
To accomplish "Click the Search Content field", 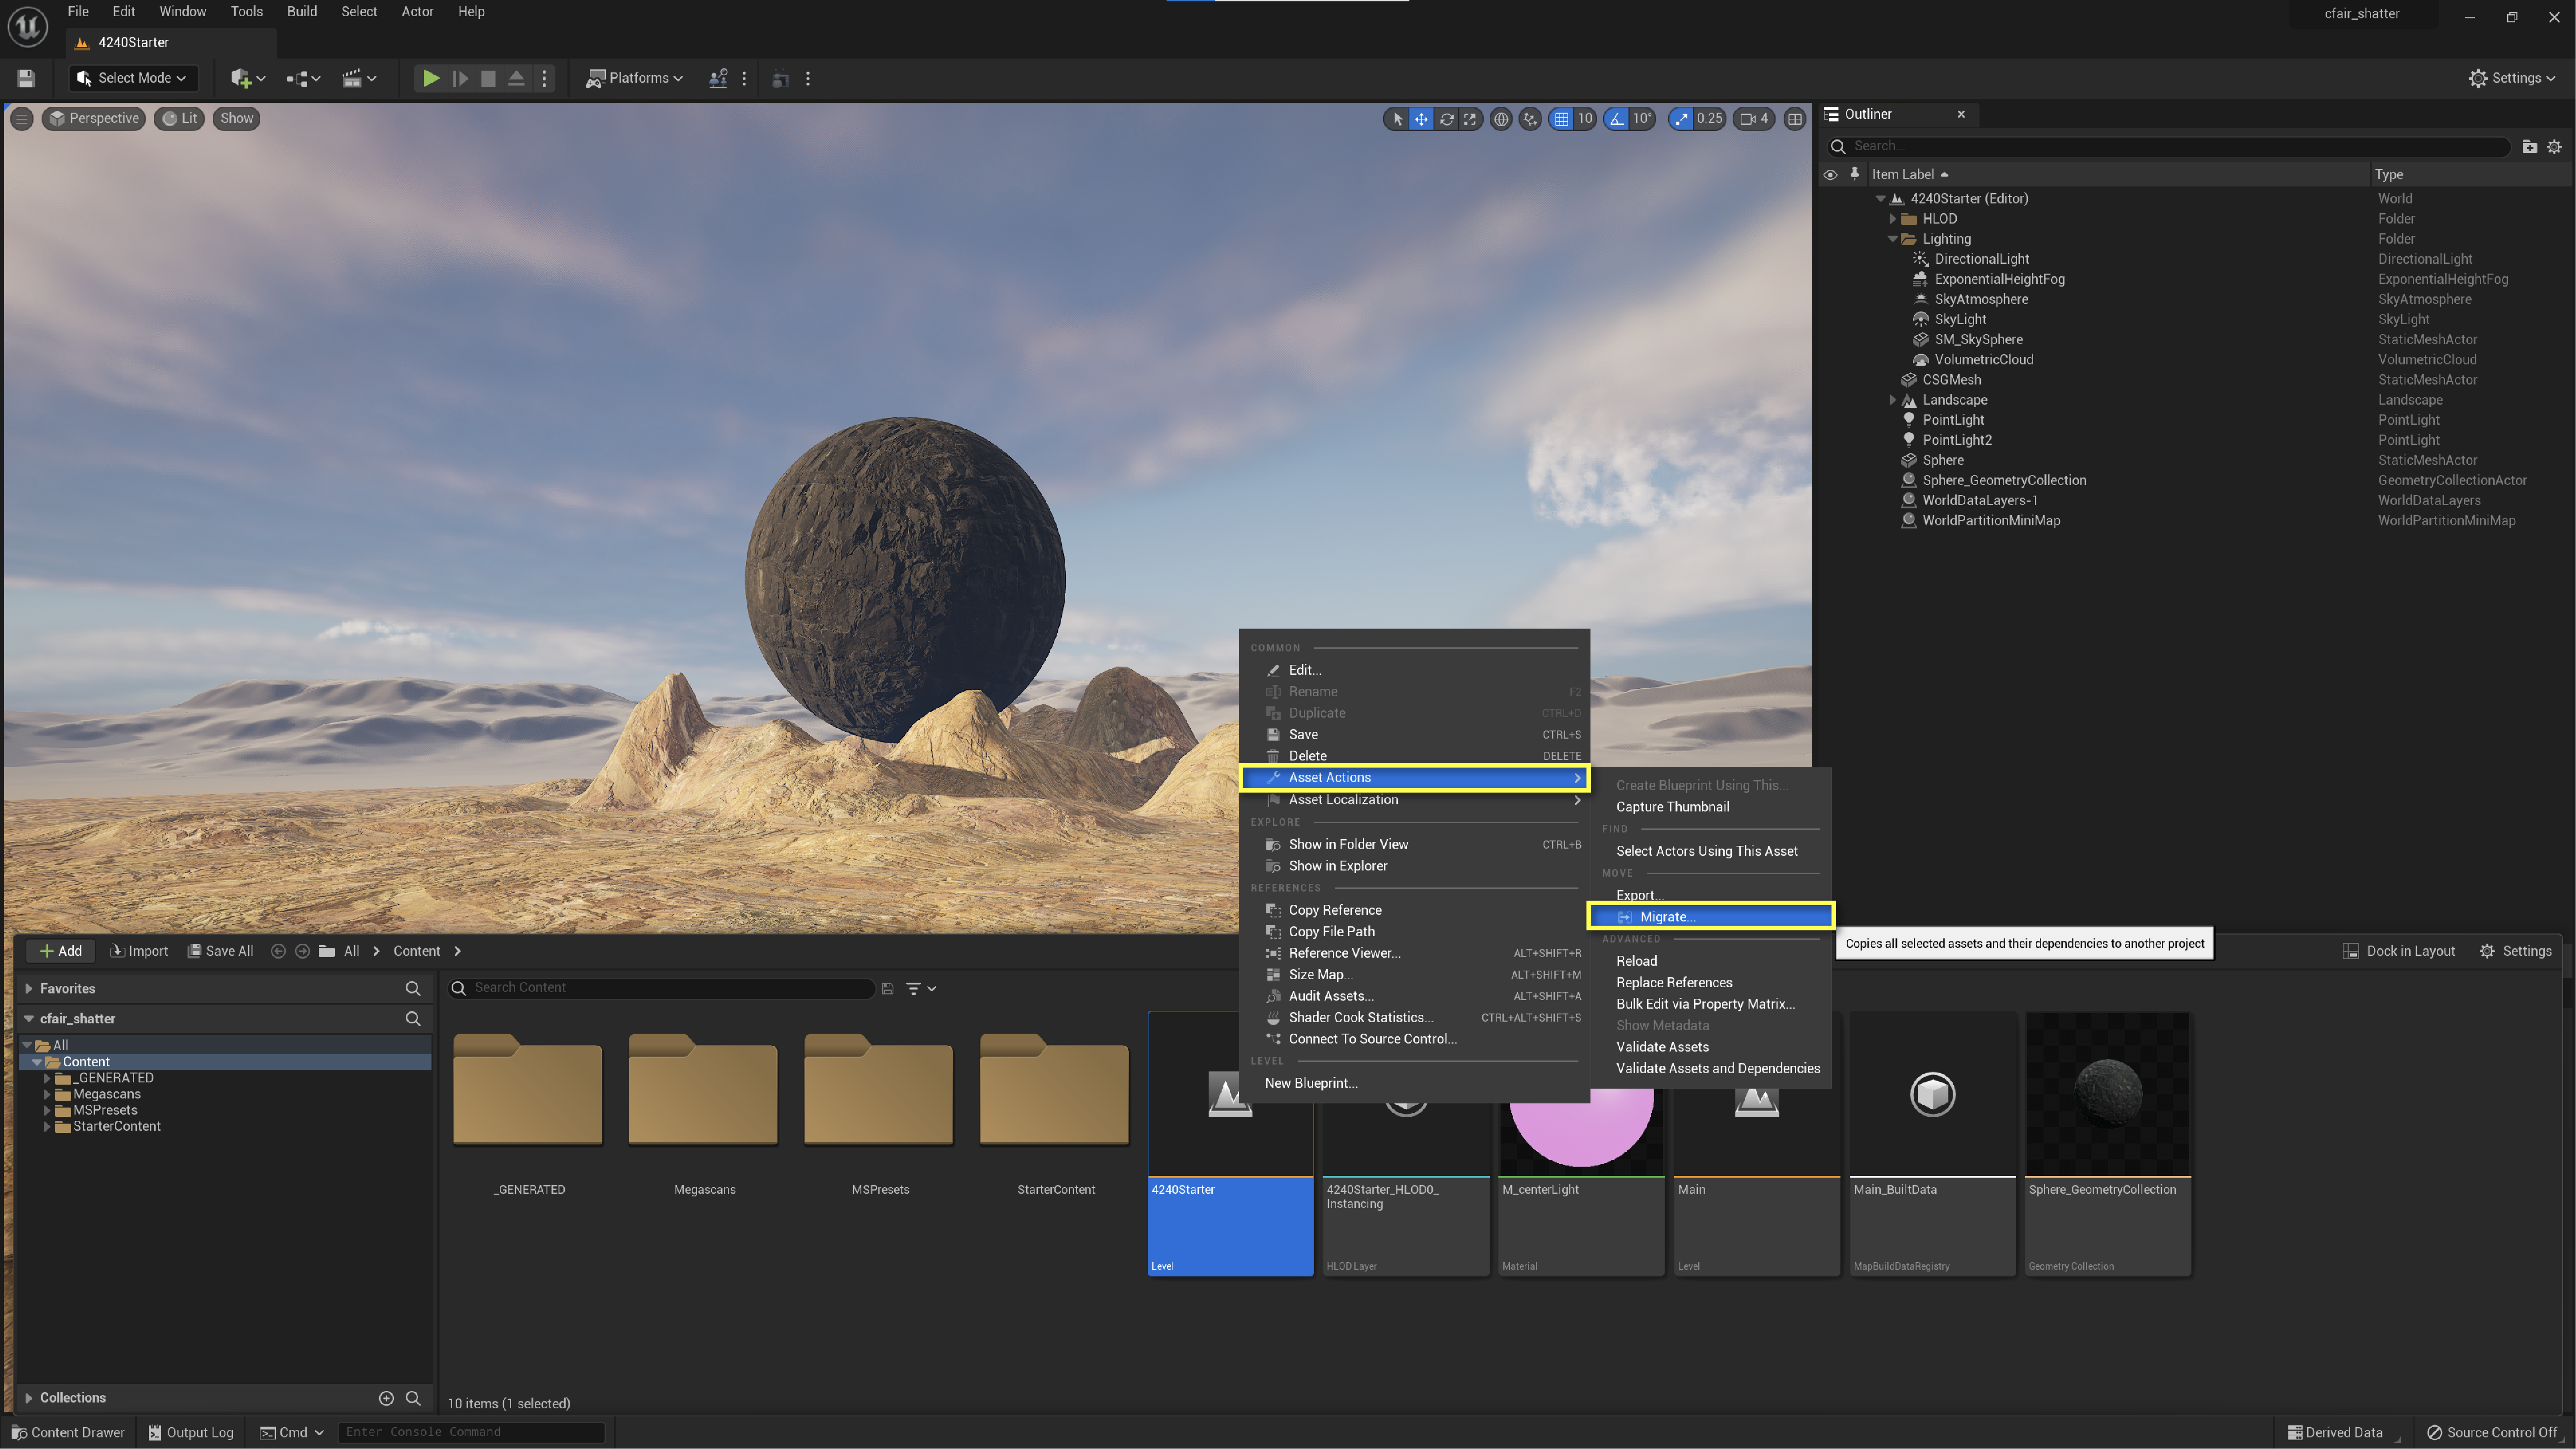I will (662, 988).
